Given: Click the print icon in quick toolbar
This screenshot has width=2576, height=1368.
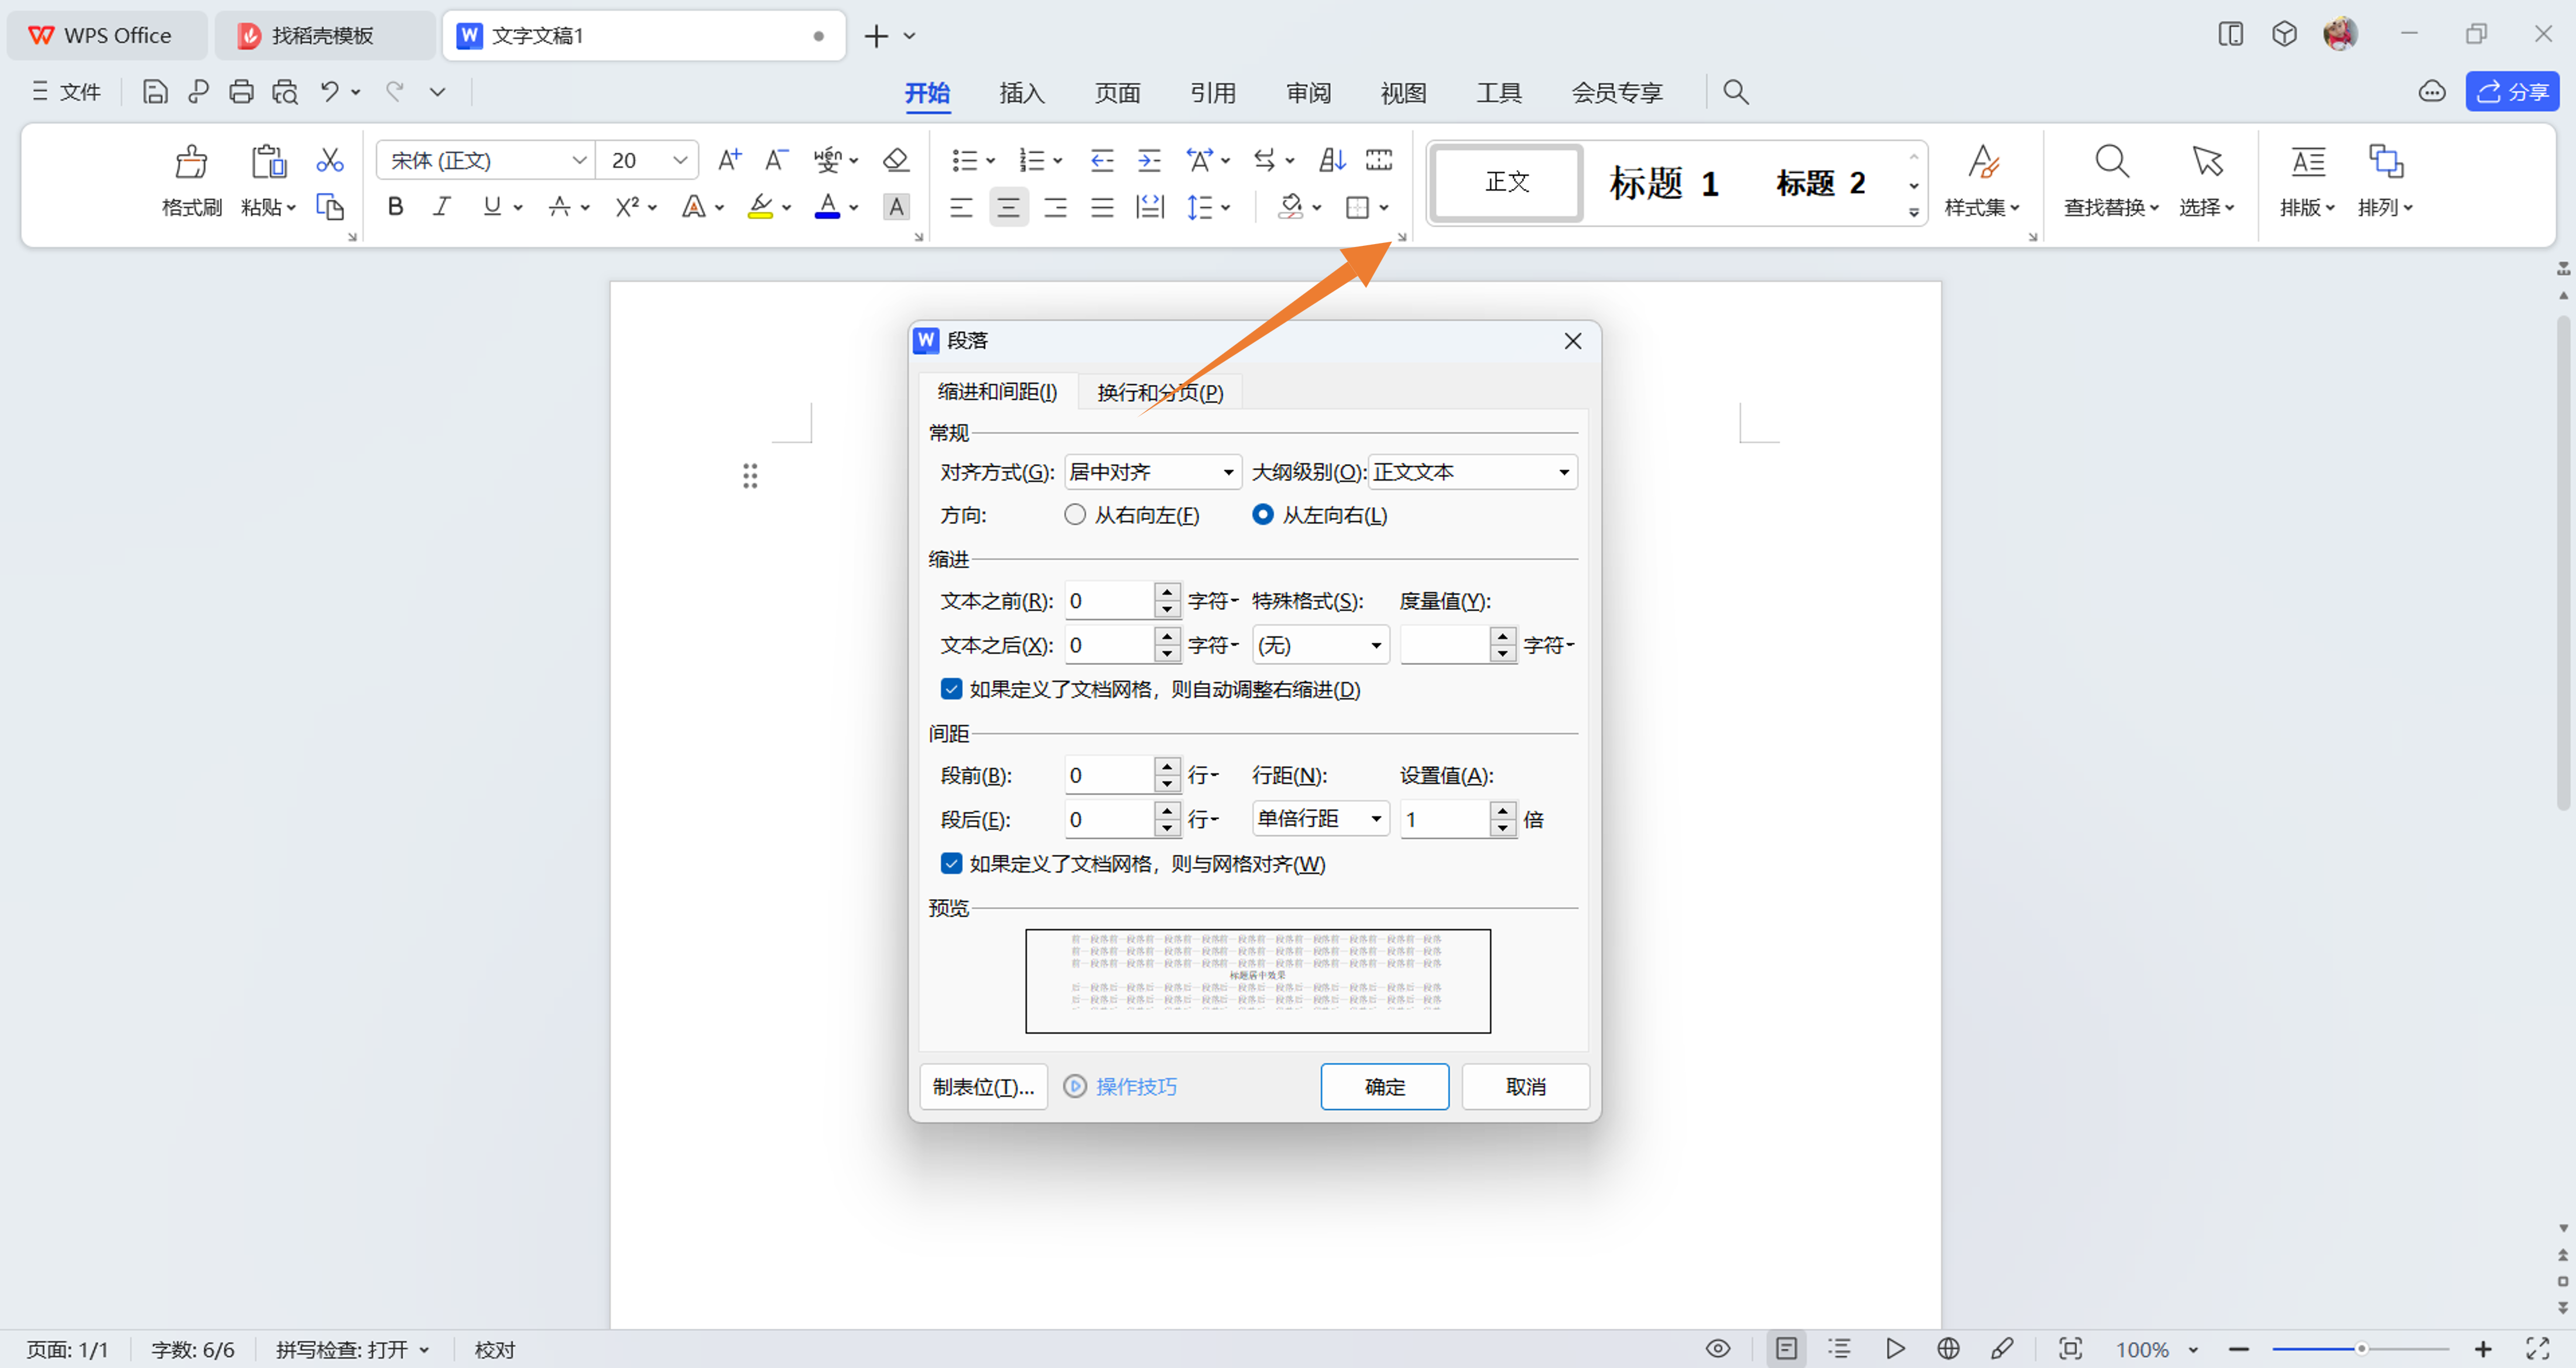Looking at the screenshot, I should coord(241,92).
